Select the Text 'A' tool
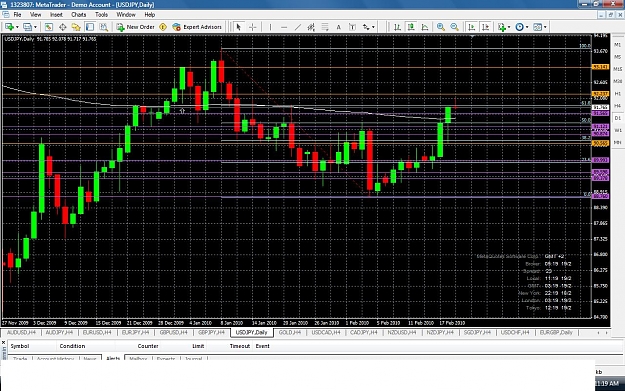The width and height of the screenshot is (625, 391). coord(338,27)
